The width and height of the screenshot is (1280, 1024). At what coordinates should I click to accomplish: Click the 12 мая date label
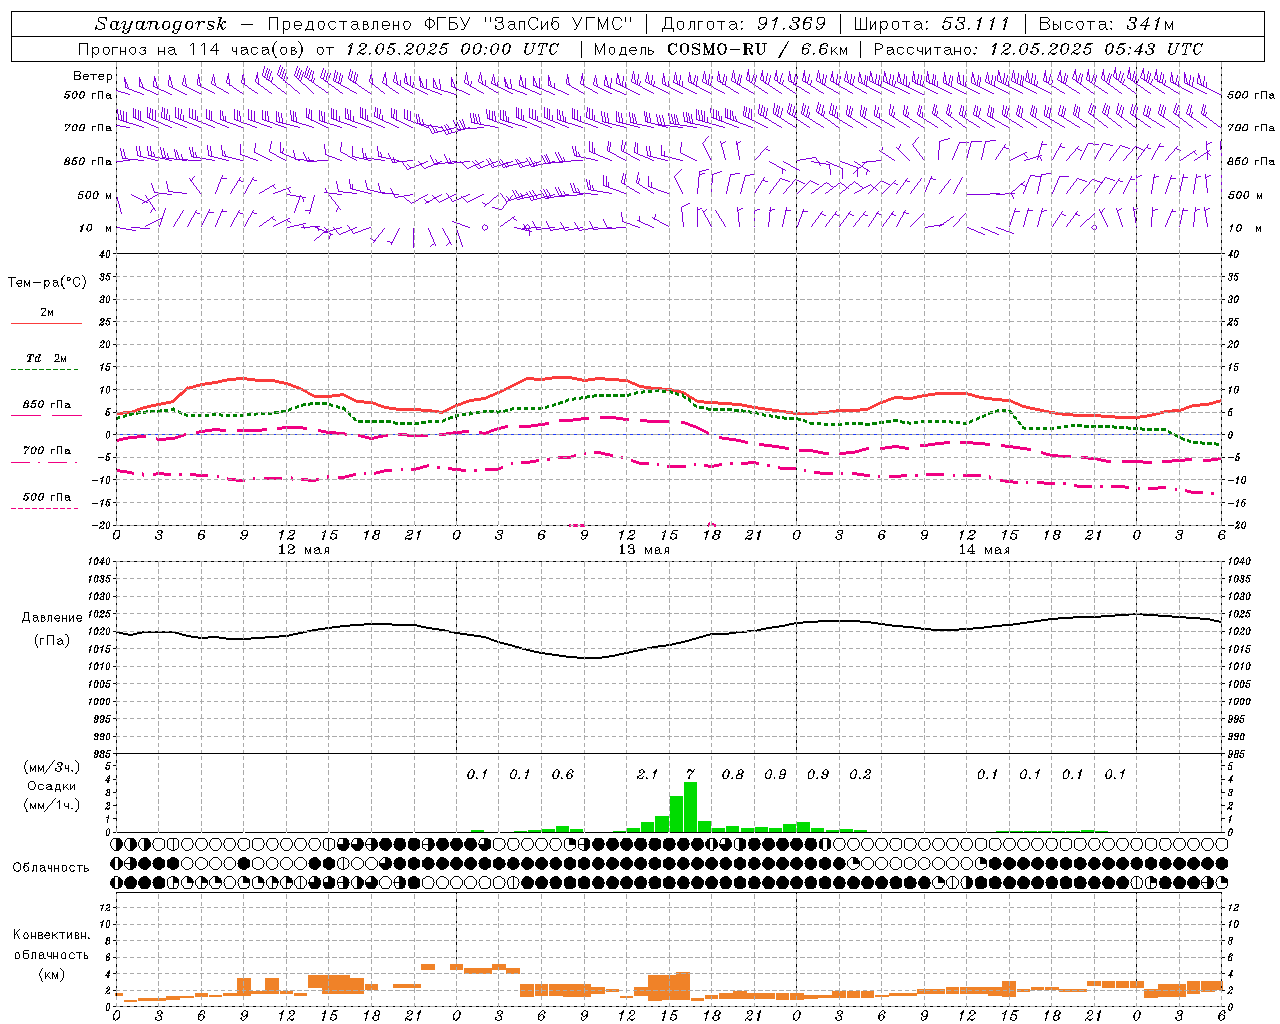coord(303,550)
